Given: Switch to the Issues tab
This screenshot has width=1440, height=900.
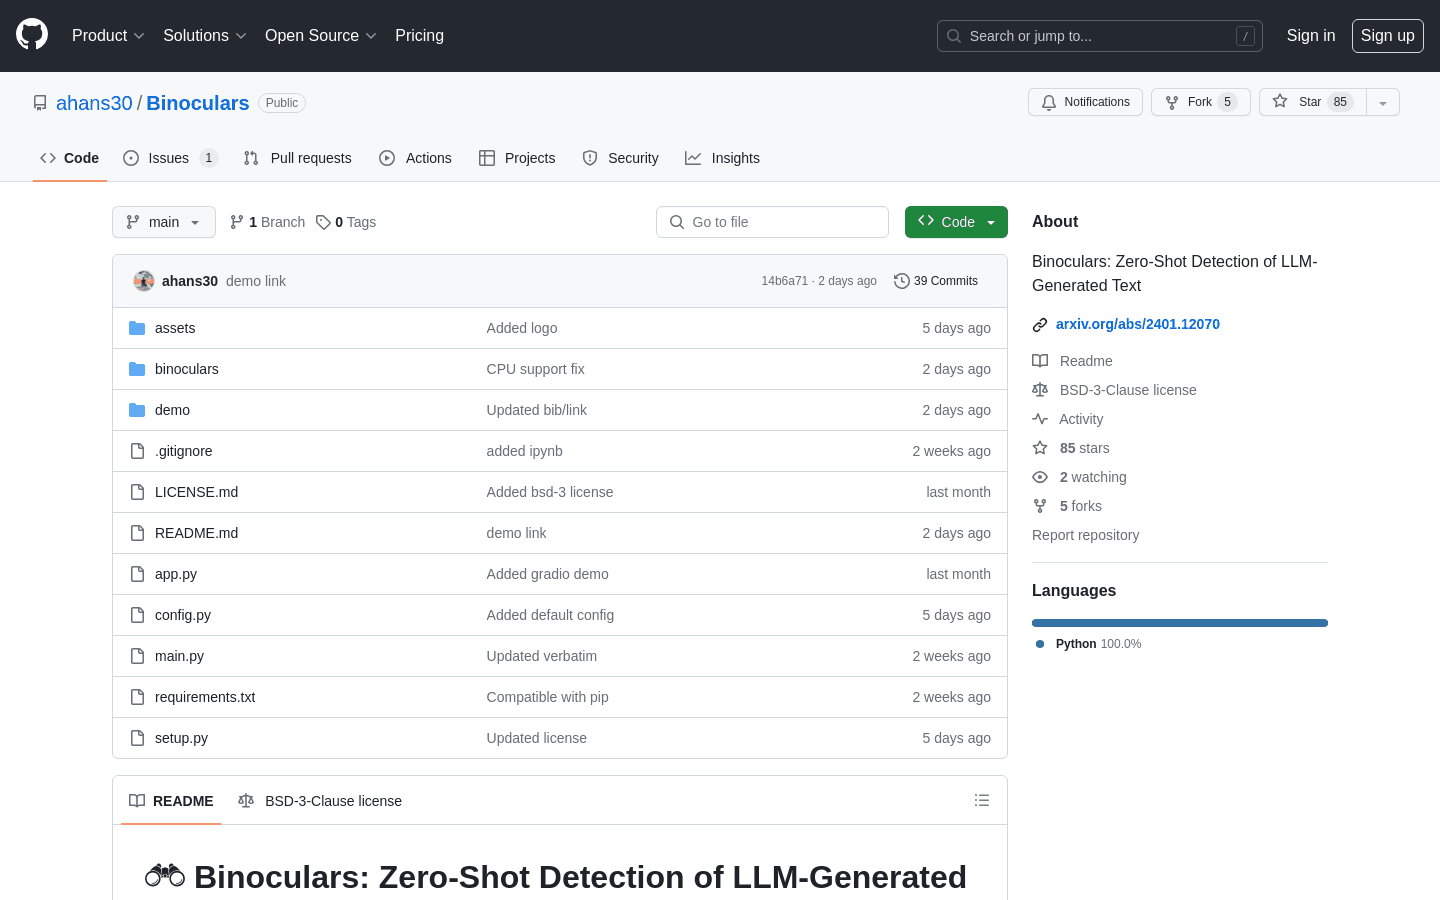Looking at the screenshot, I should [169, 158].
